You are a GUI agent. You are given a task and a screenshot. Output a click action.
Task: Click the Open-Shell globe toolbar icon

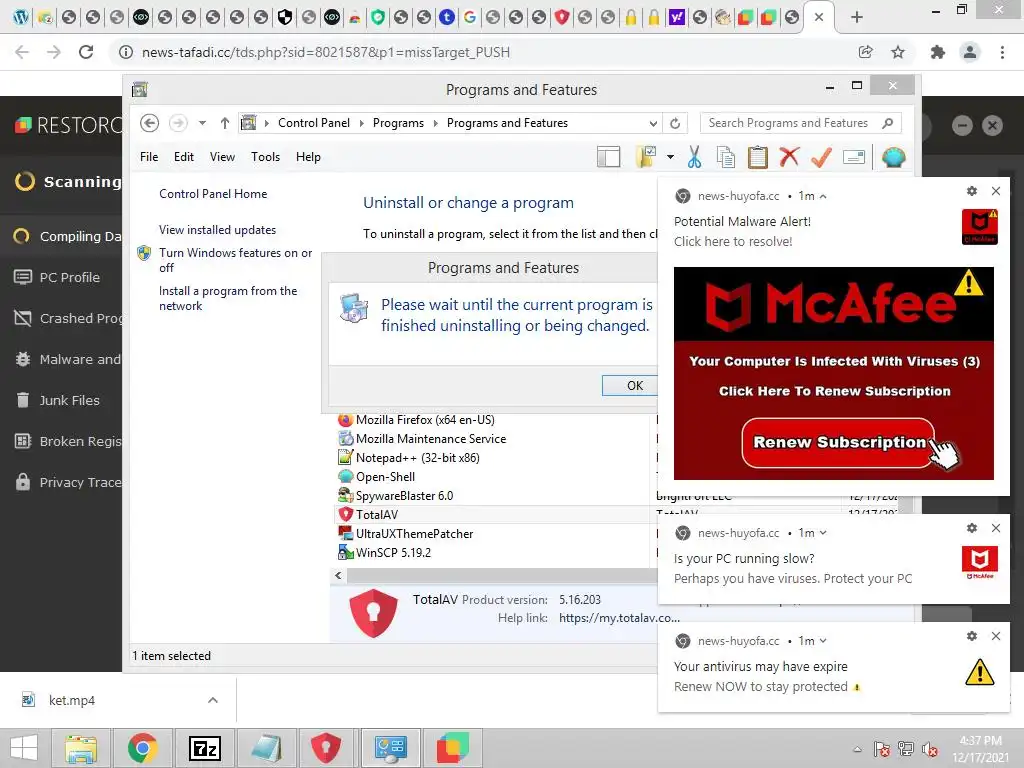(893, 157)
